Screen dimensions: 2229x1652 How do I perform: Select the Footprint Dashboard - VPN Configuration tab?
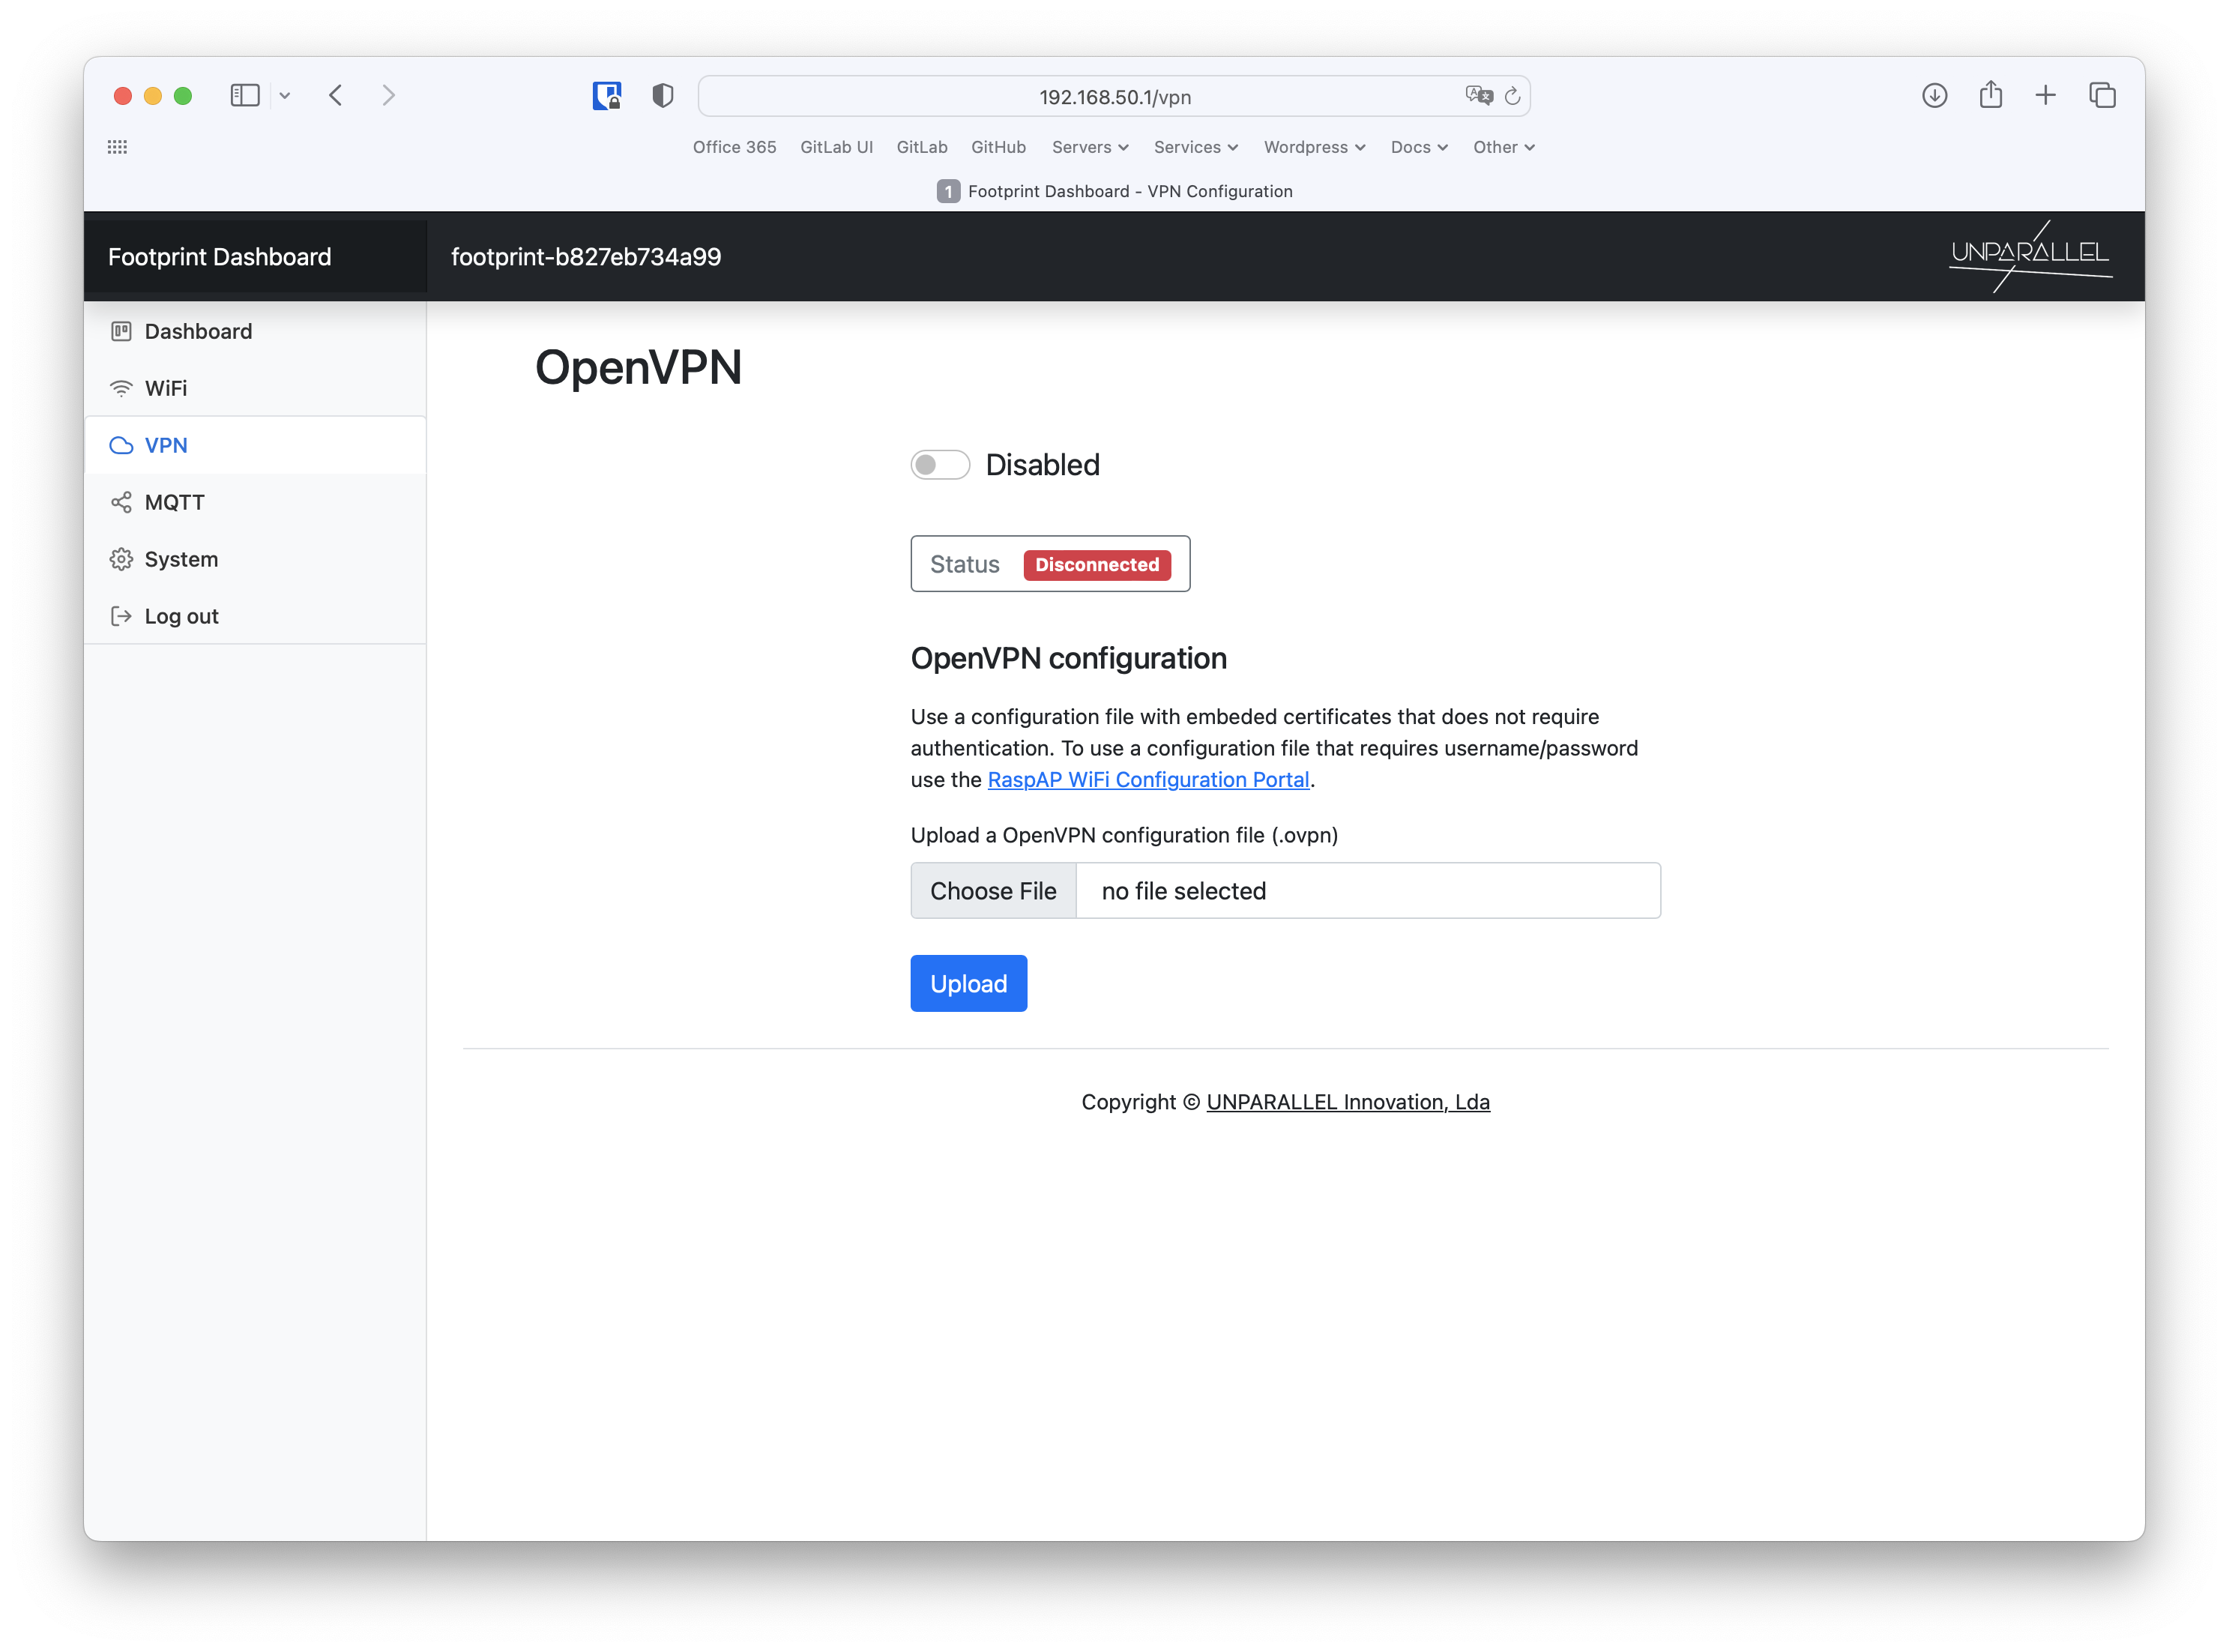(x=1114, y=191)
